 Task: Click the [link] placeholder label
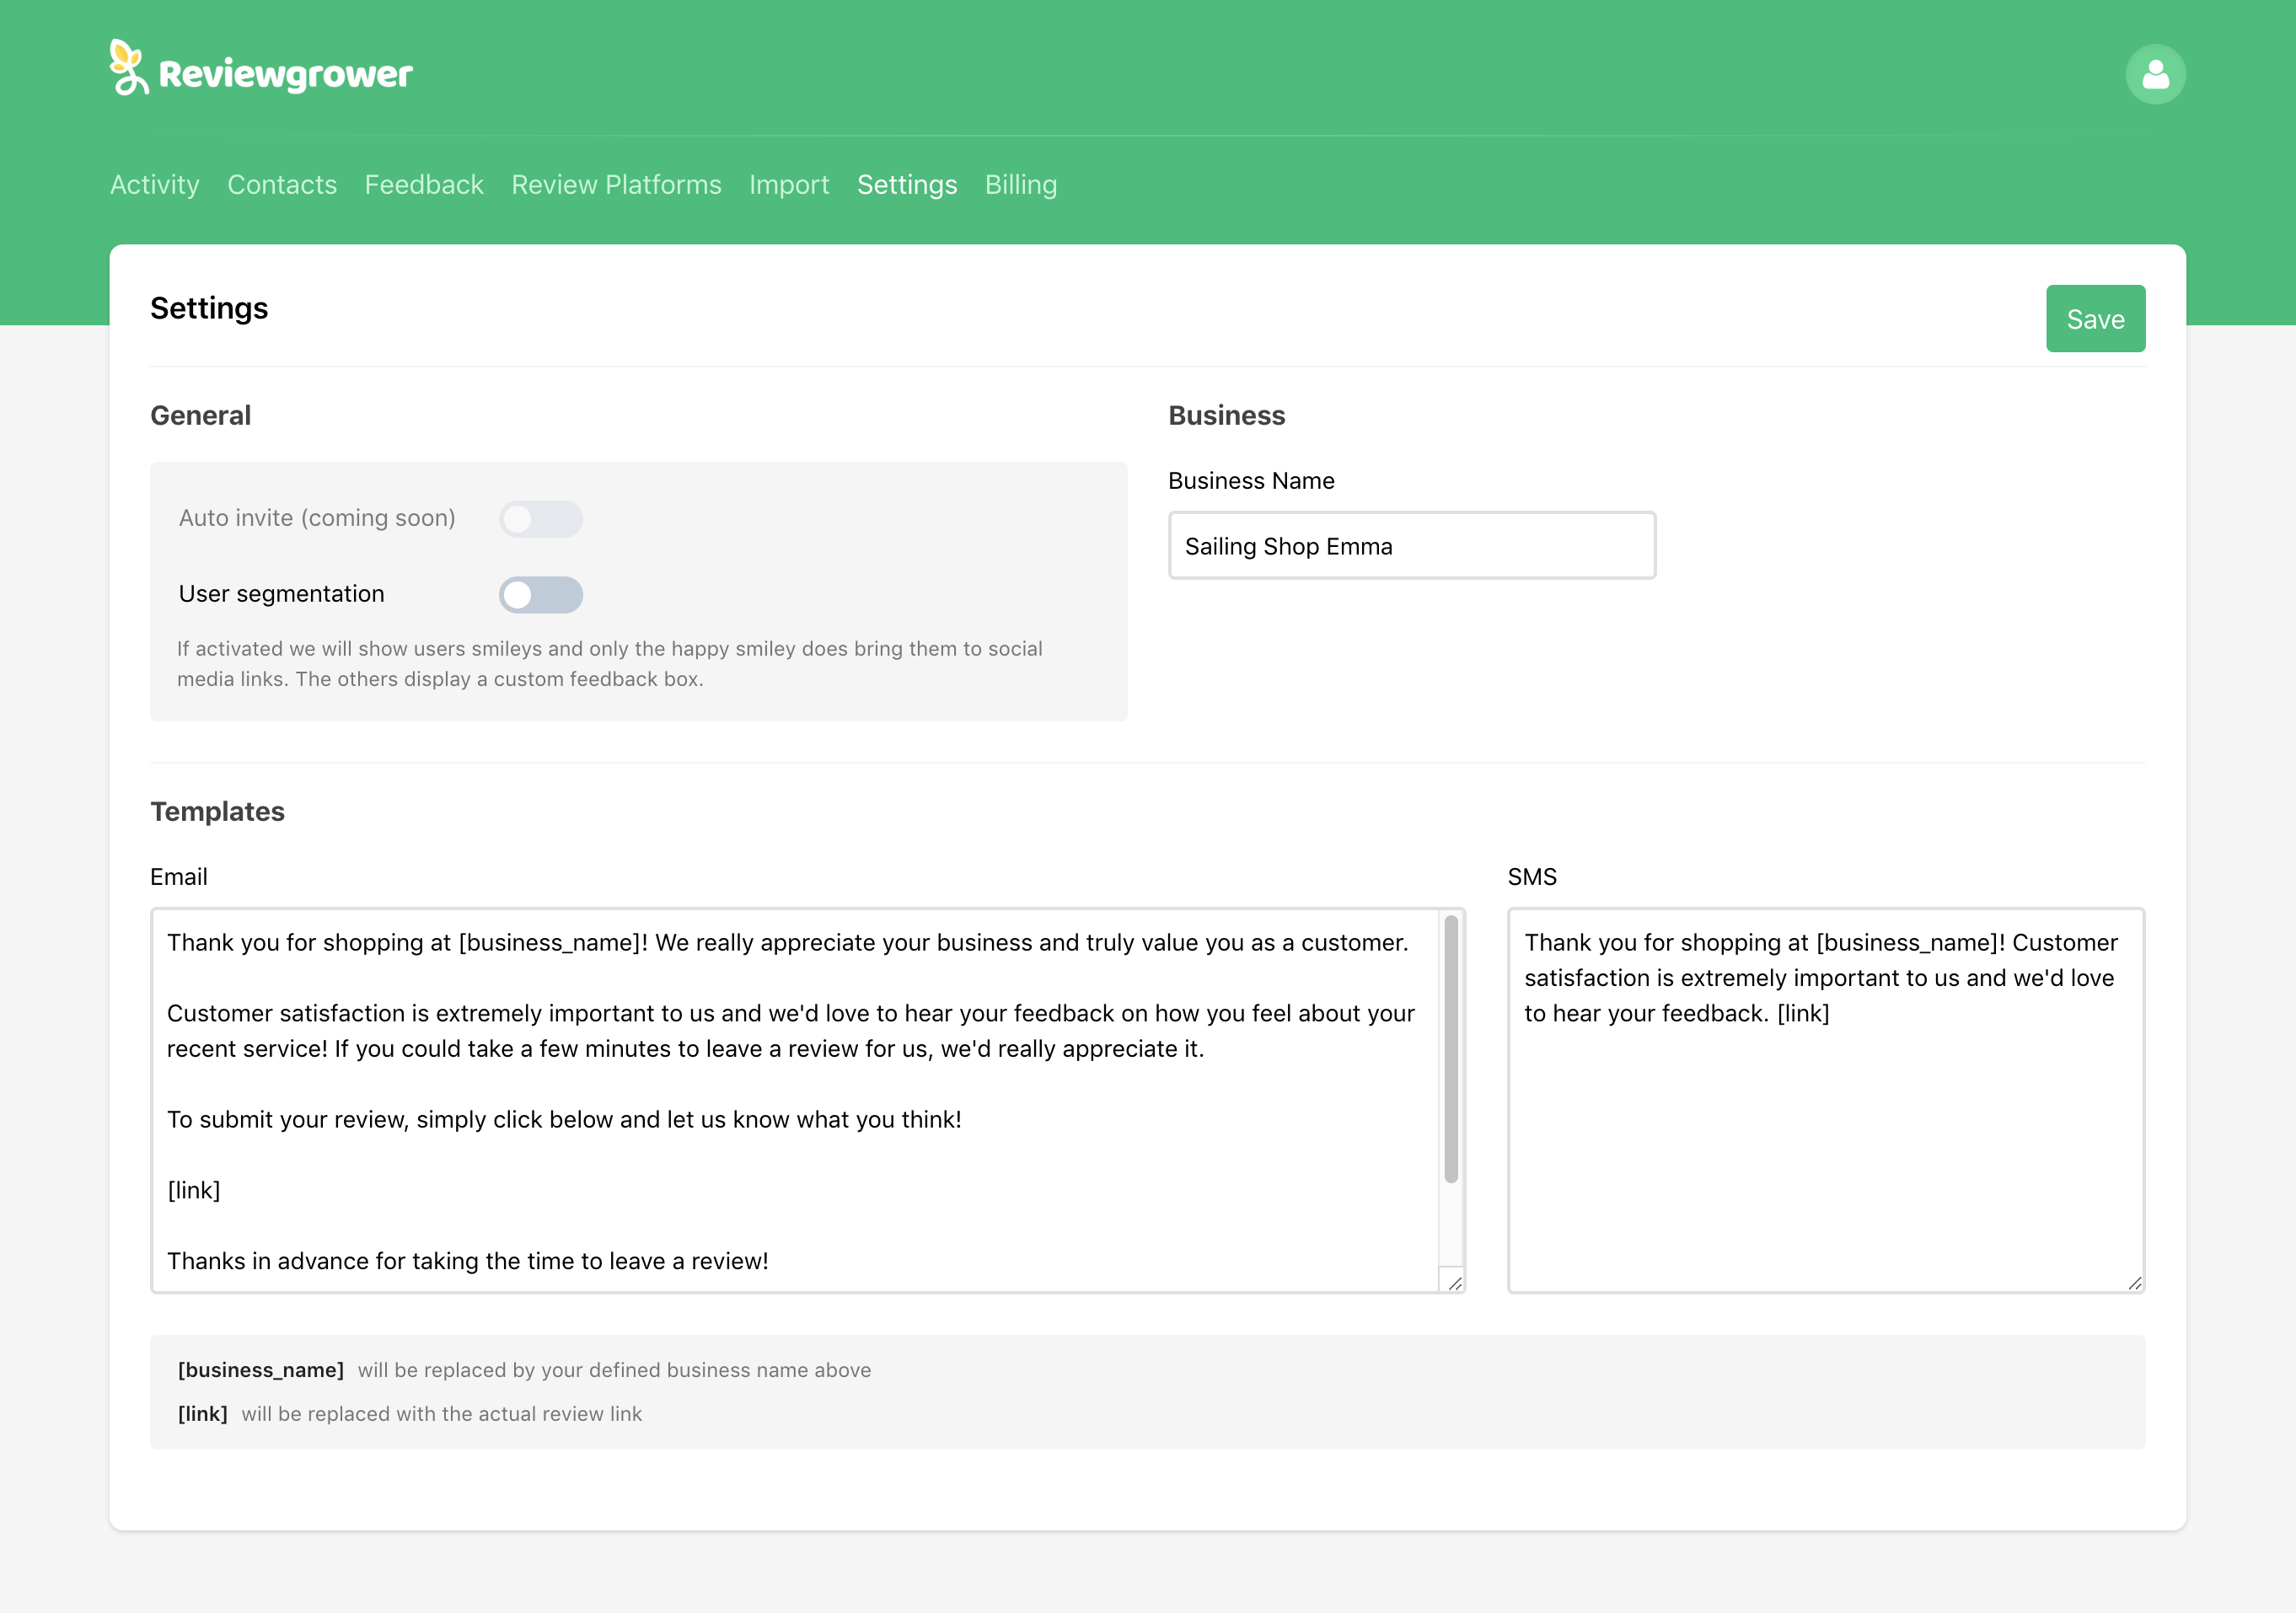[x=203, y=1414]
